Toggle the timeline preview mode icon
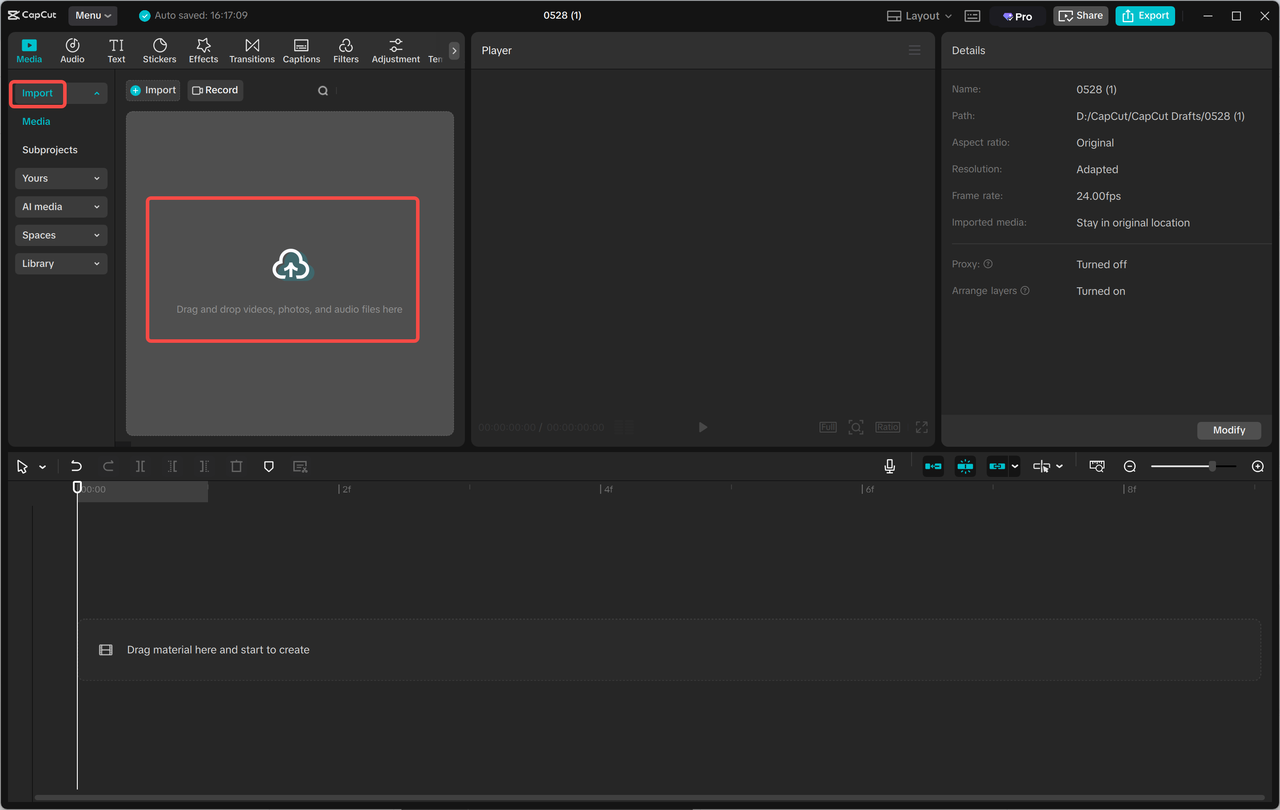The height and width of the screenshot is (810, 1280). coord(1097,465)
